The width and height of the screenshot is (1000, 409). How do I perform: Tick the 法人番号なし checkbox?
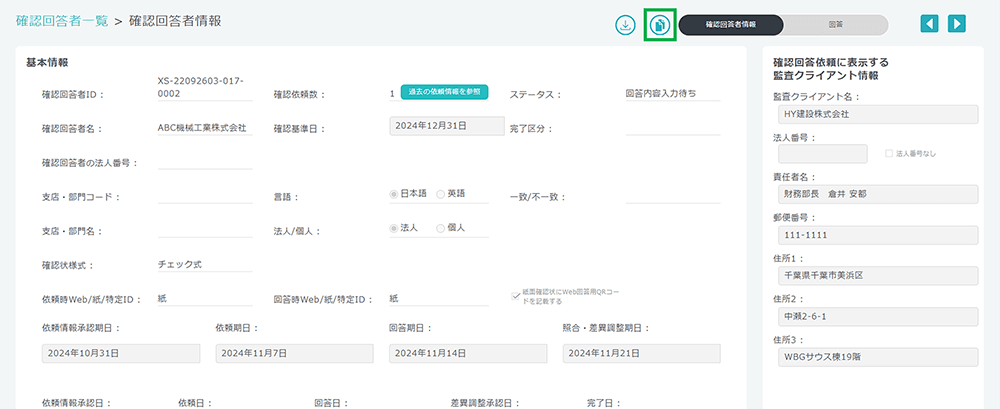(889, 154)
